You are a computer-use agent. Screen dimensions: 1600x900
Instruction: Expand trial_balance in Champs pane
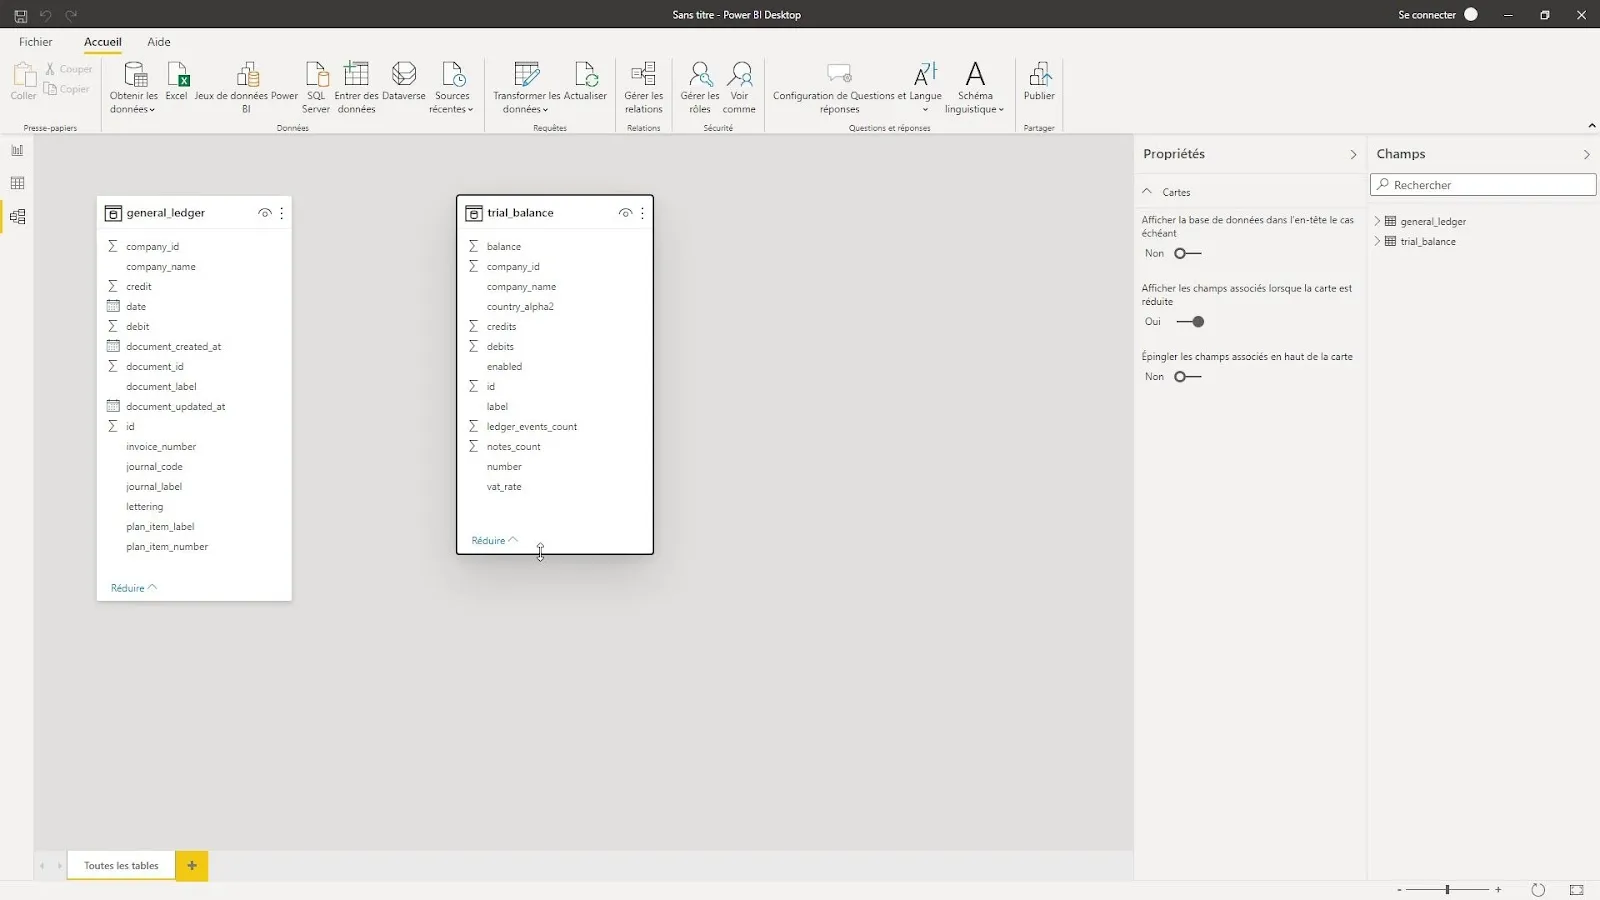coord(1377,241)
